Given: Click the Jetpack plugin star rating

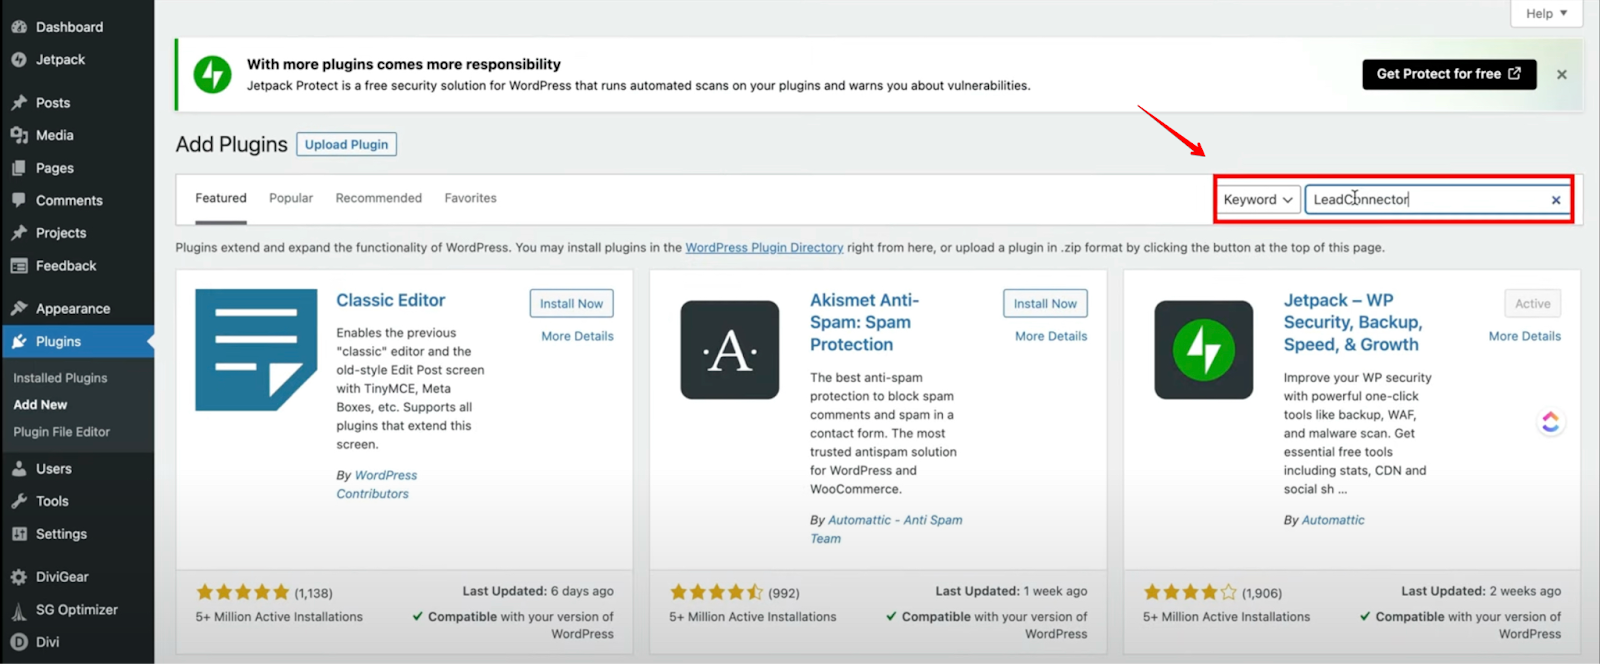Looking at the screenshot, I should (x=1190, y=592).
